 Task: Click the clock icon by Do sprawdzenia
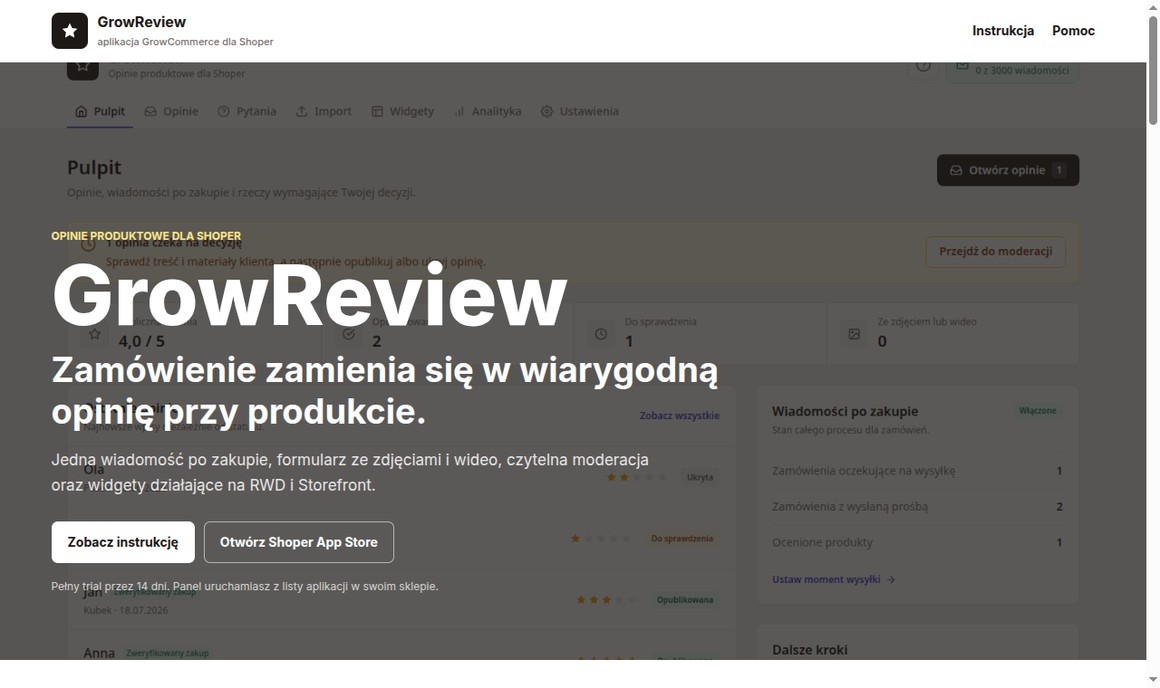601,334
